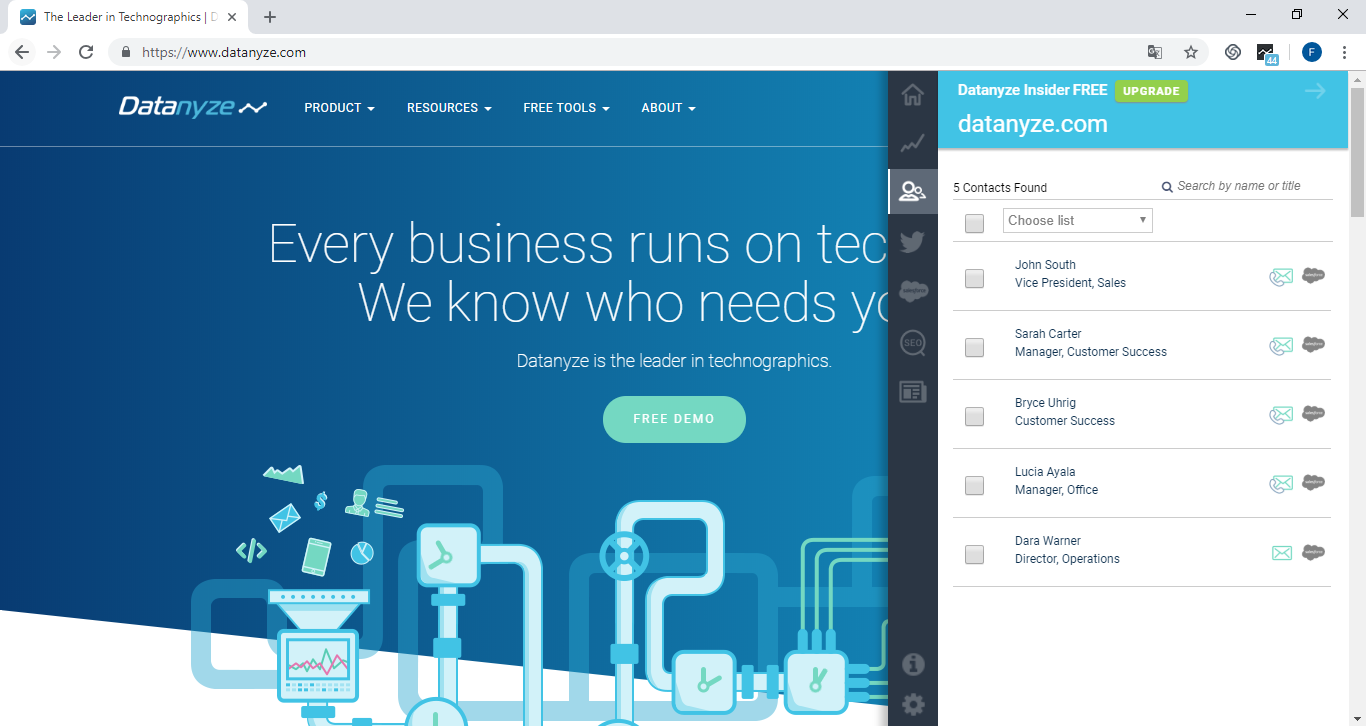The image size is (1366, 726).
Task: Click the contact name John South
Action: (1045, 265)
